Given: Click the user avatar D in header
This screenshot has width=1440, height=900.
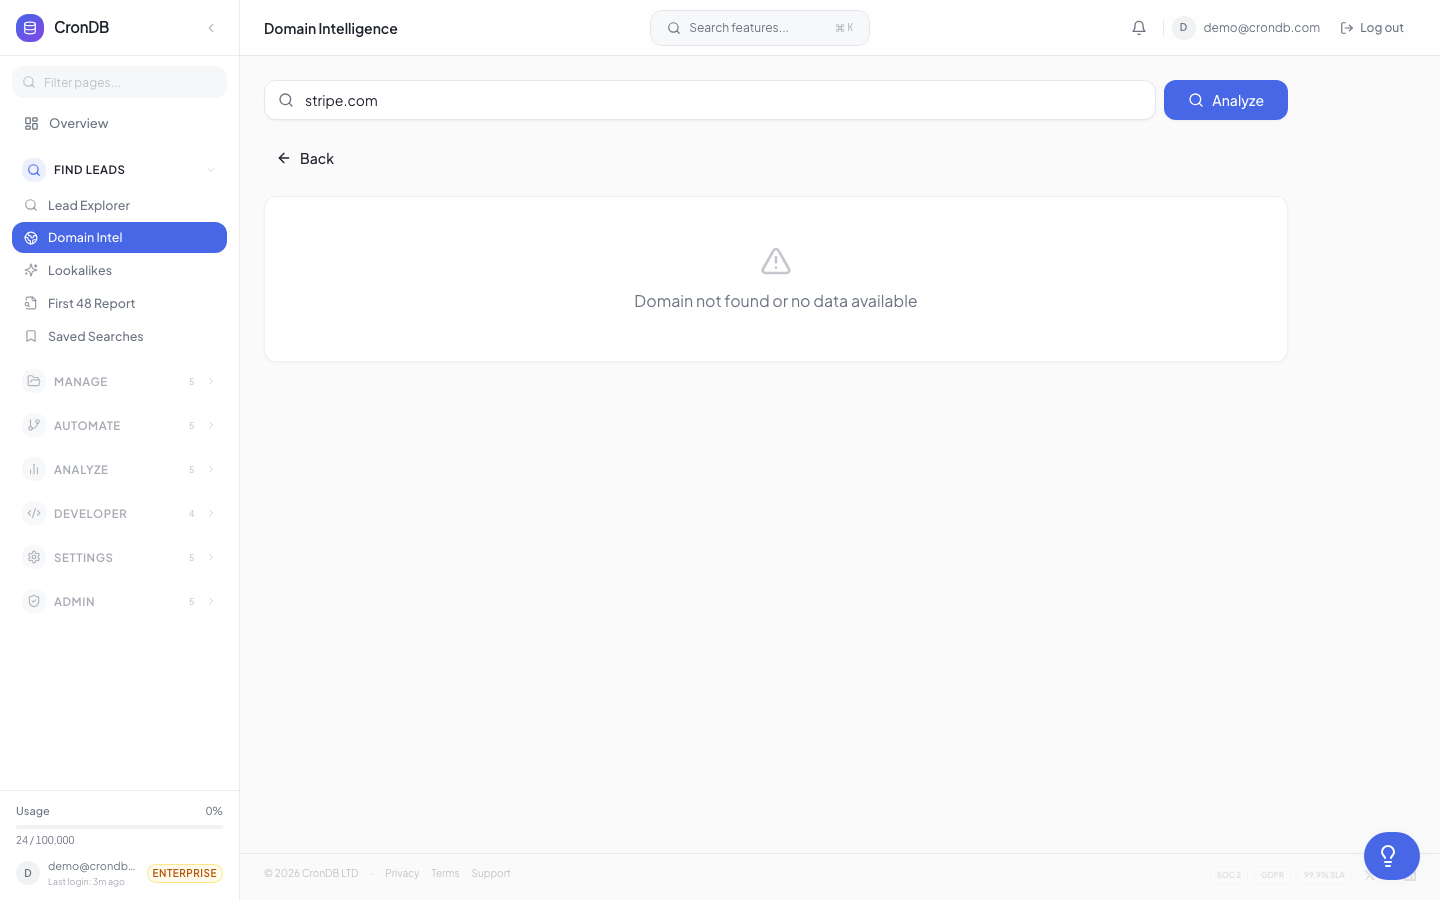Looking at the screenshot, I should pos(1183,28).
